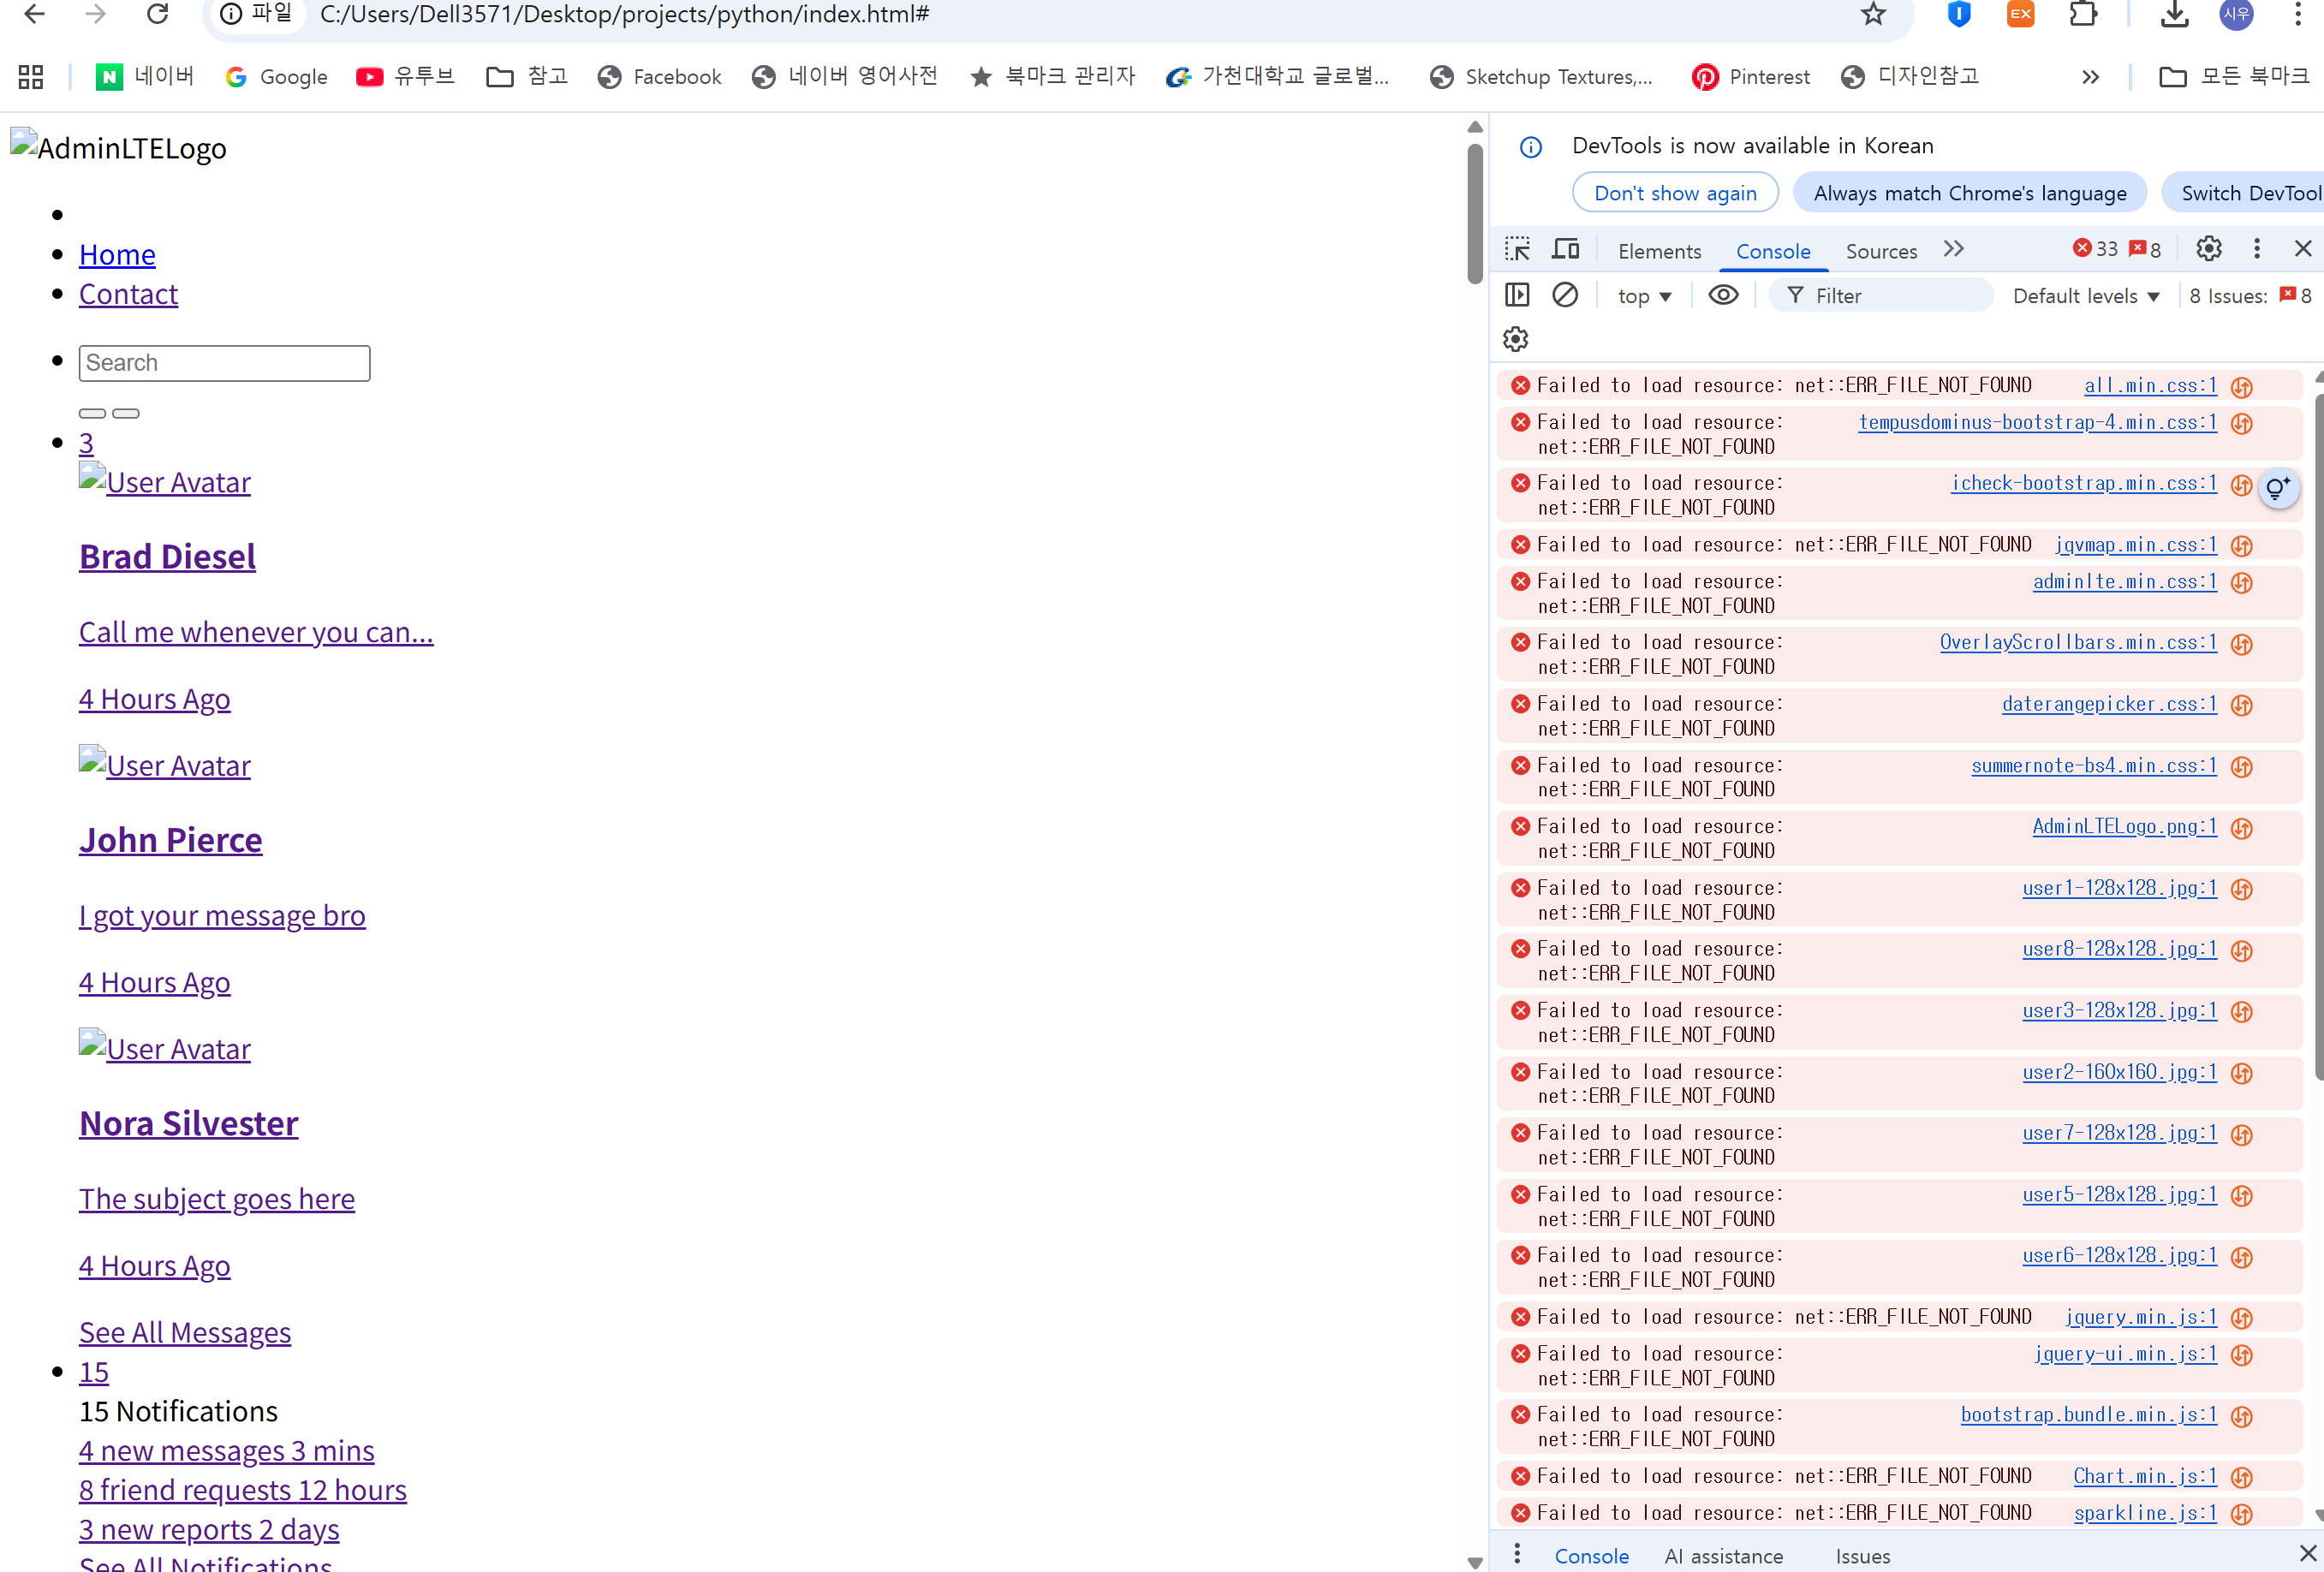This screenshot has height=1572, width=2324.
Task: Click the Don't show again button
Action: 1674,193
